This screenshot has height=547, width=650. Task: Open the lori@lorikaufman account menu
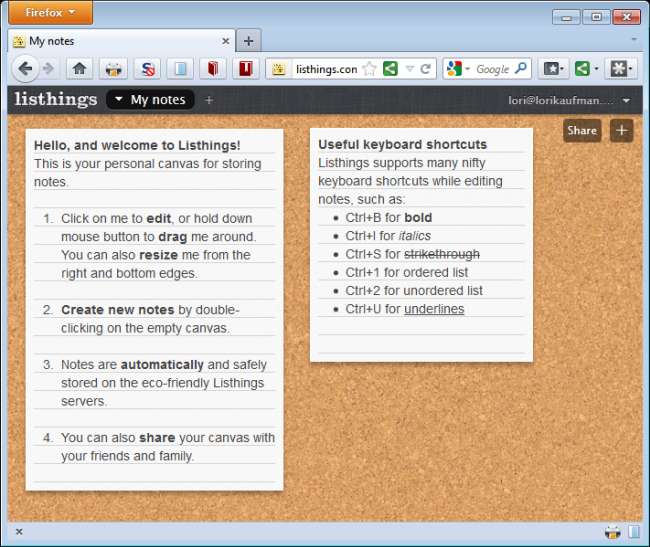pos(569,100)
